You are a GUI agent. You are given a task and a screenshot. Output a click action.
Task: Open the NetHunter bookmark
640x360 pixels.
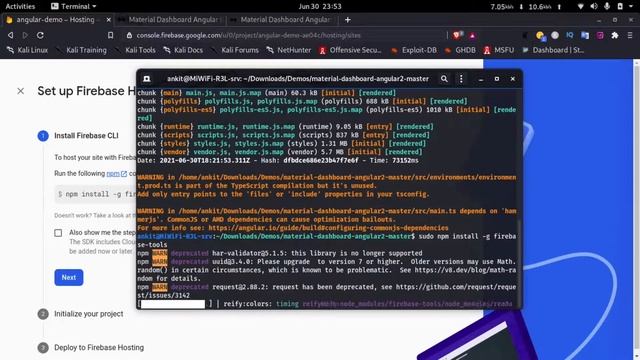click(x=289, y=50)
